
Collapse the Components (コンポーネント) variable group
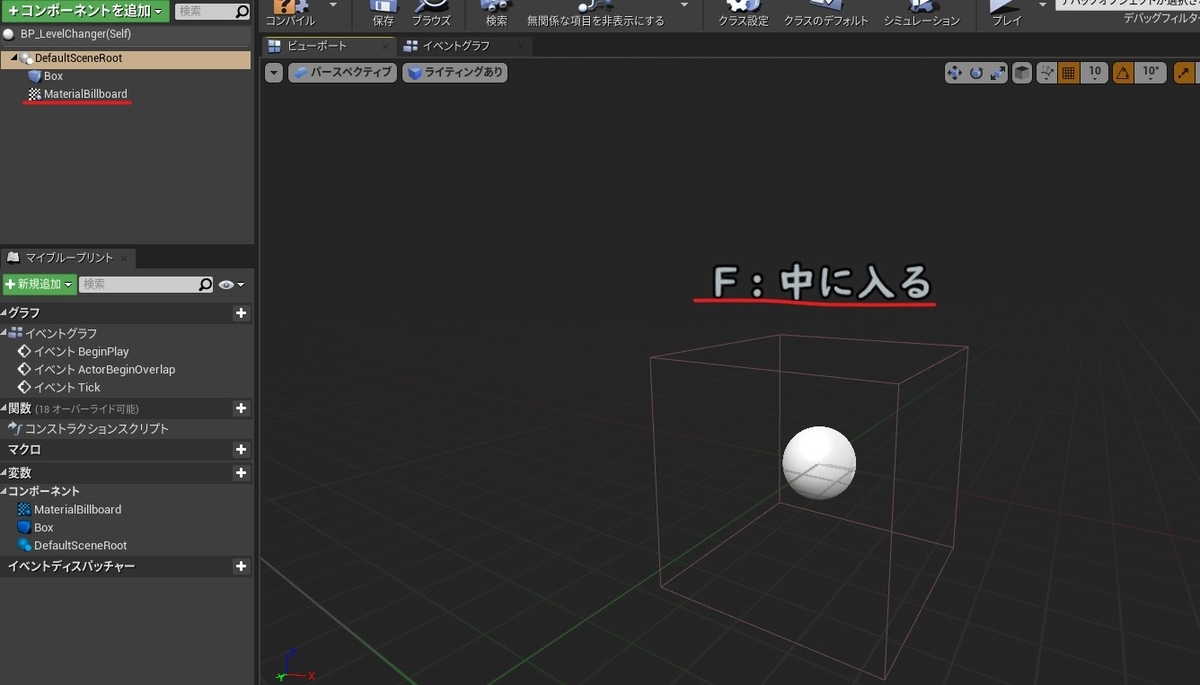coord(4,491)
